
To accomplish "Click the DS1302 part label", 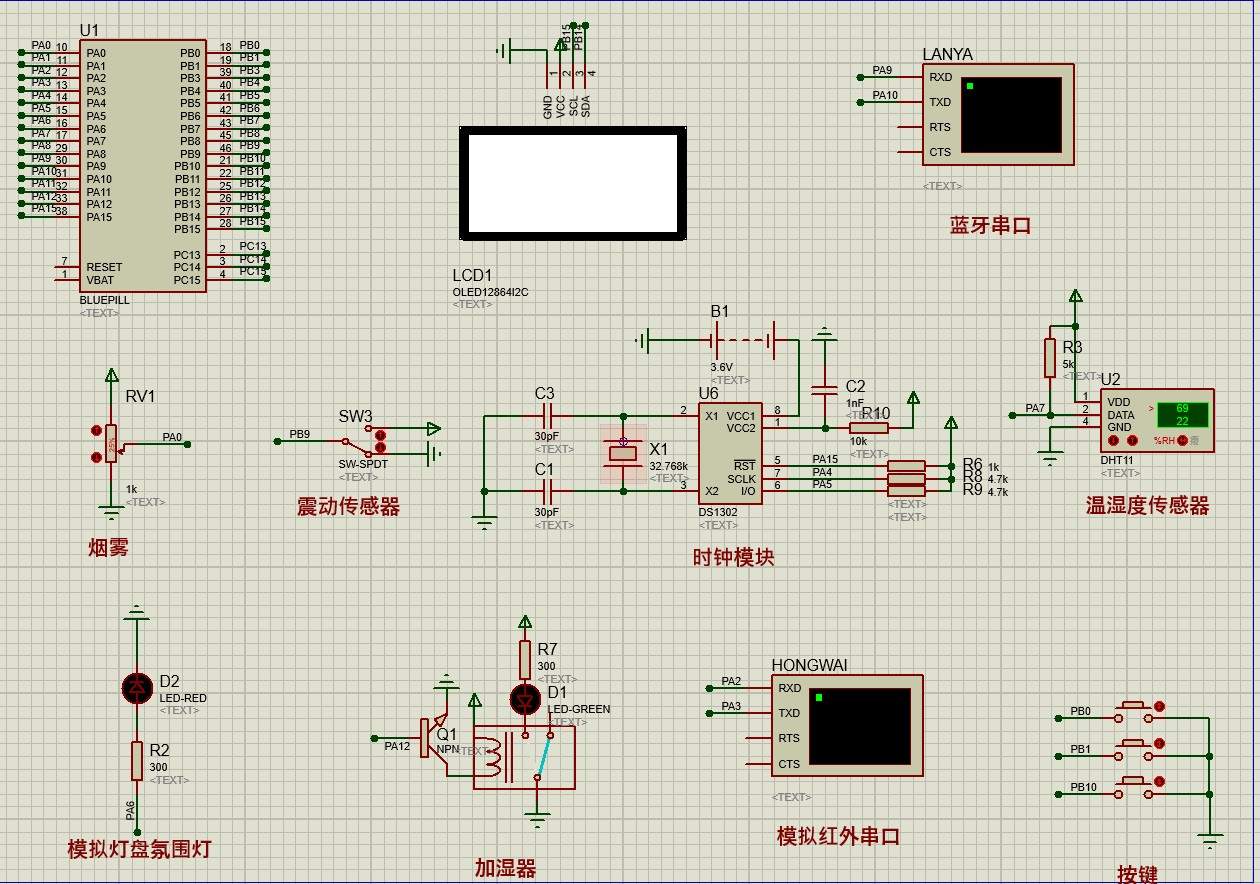I will [718, 512].
